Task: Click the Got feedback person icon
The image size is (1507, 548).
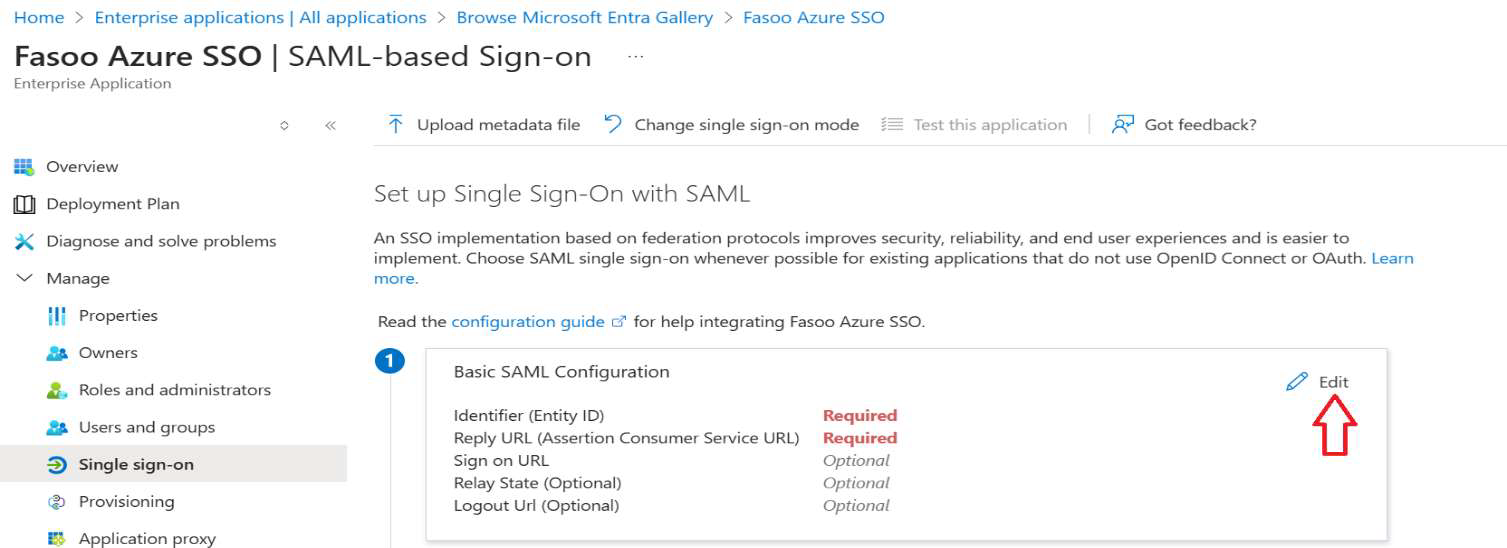Action: [x=1123, y=125]
